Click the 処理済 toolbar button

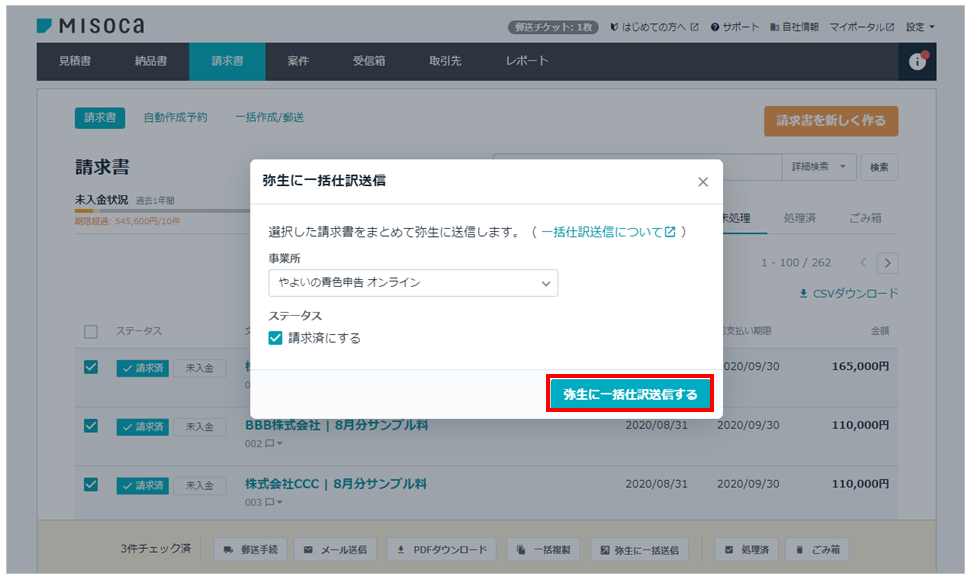(x=747, y=549)
